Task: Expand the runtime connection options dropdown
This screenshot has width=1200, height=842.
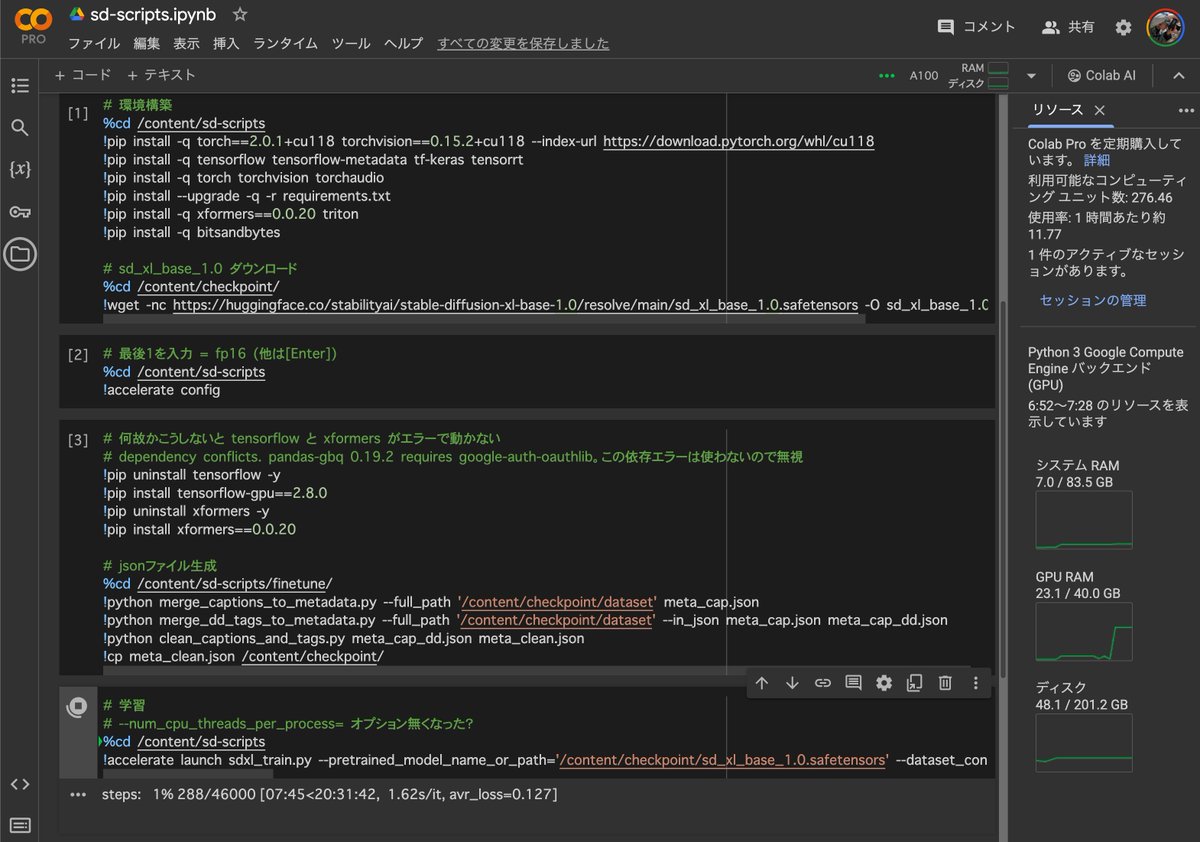Action: (x=1031, y=76)
